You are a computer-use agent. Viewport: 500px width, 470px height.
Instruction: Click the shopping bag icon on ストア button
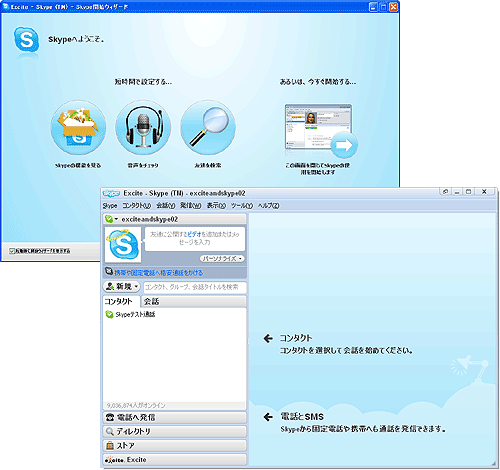pos(110,445)
